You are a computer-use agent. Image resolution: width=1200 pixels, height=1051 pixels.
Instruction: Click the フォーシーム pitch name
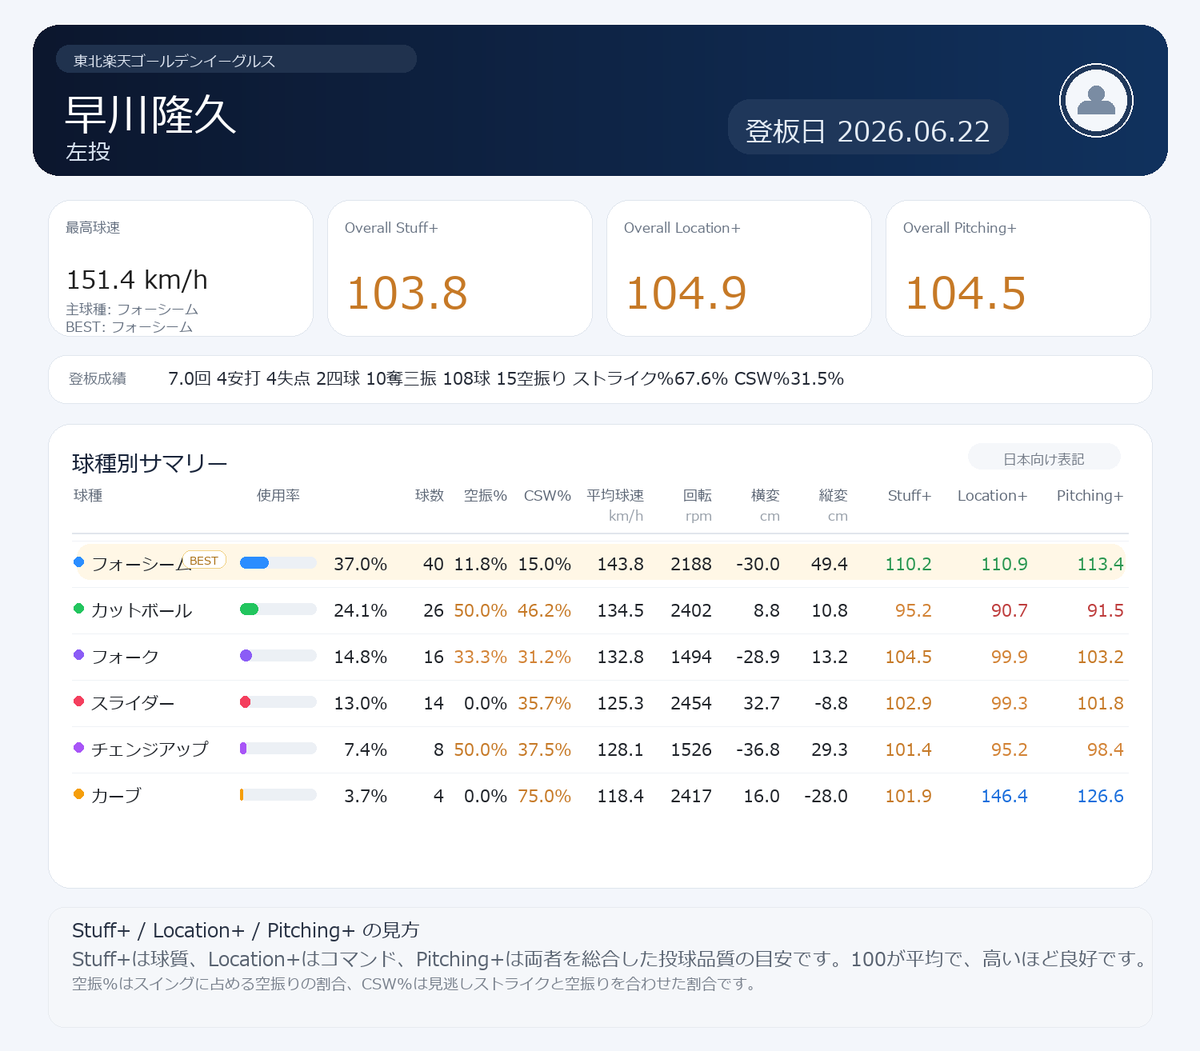tap(141, 564)
